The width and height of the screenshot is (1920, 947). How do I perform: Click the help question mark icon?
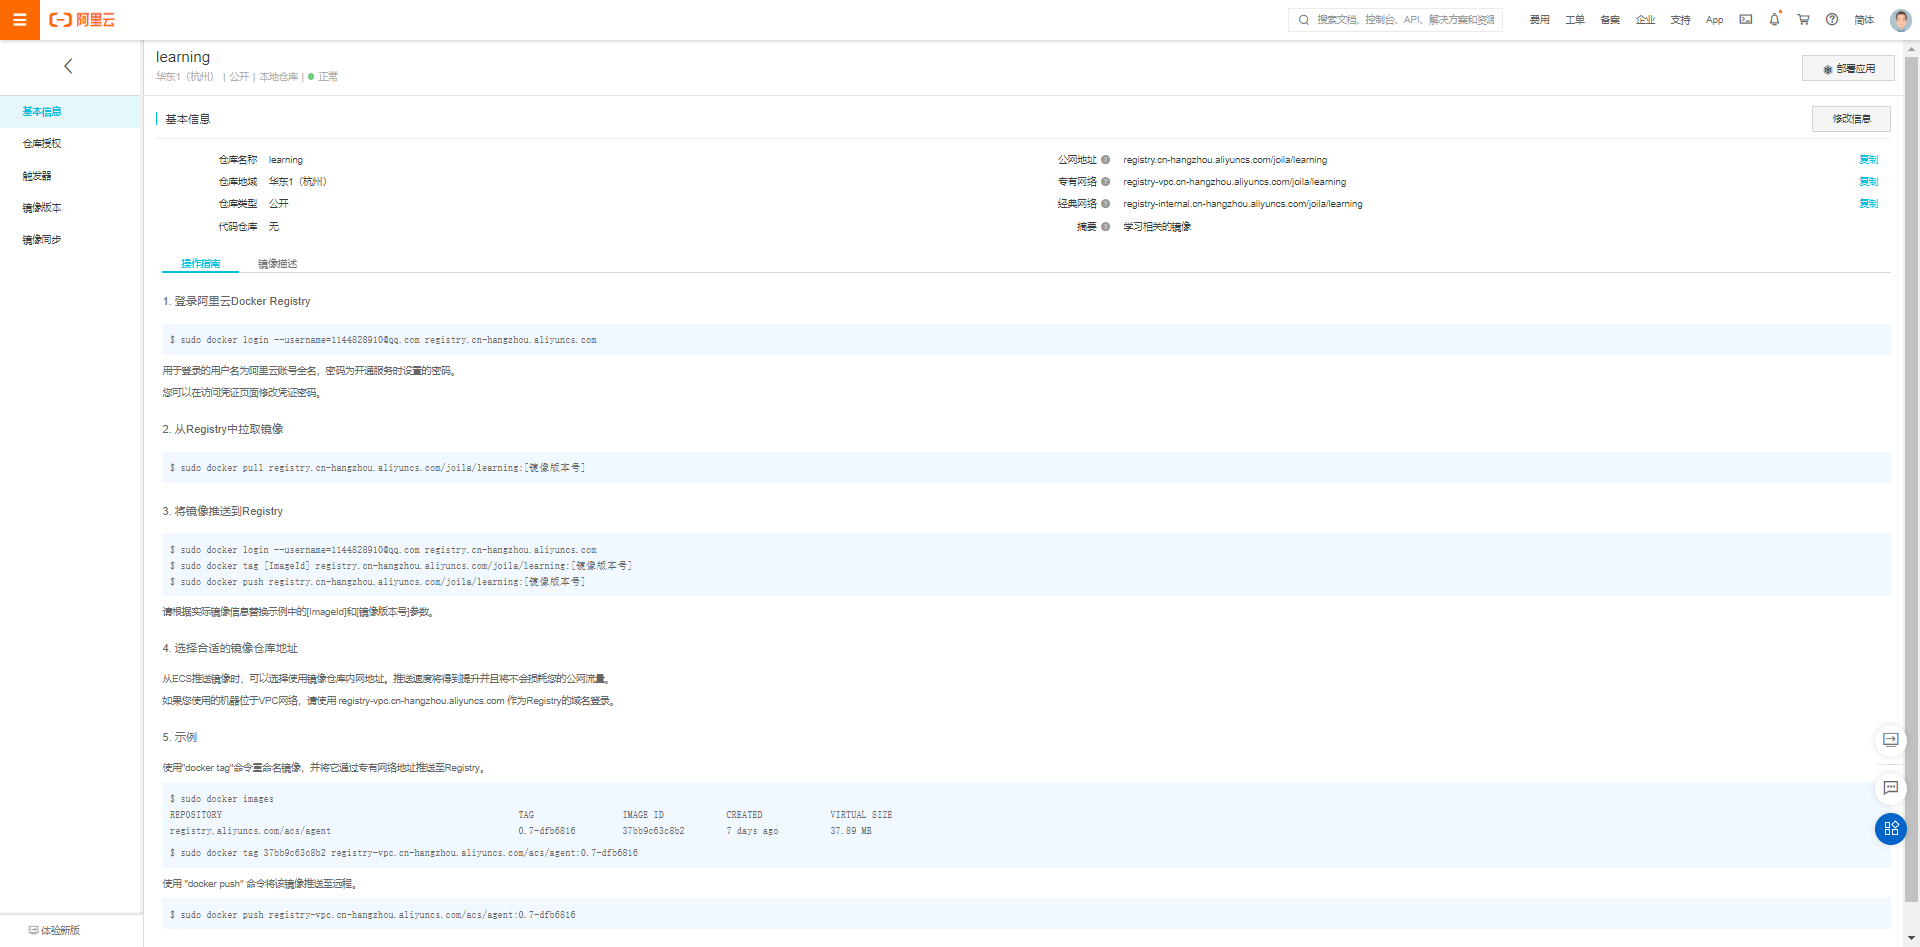tap(1832, 20)
